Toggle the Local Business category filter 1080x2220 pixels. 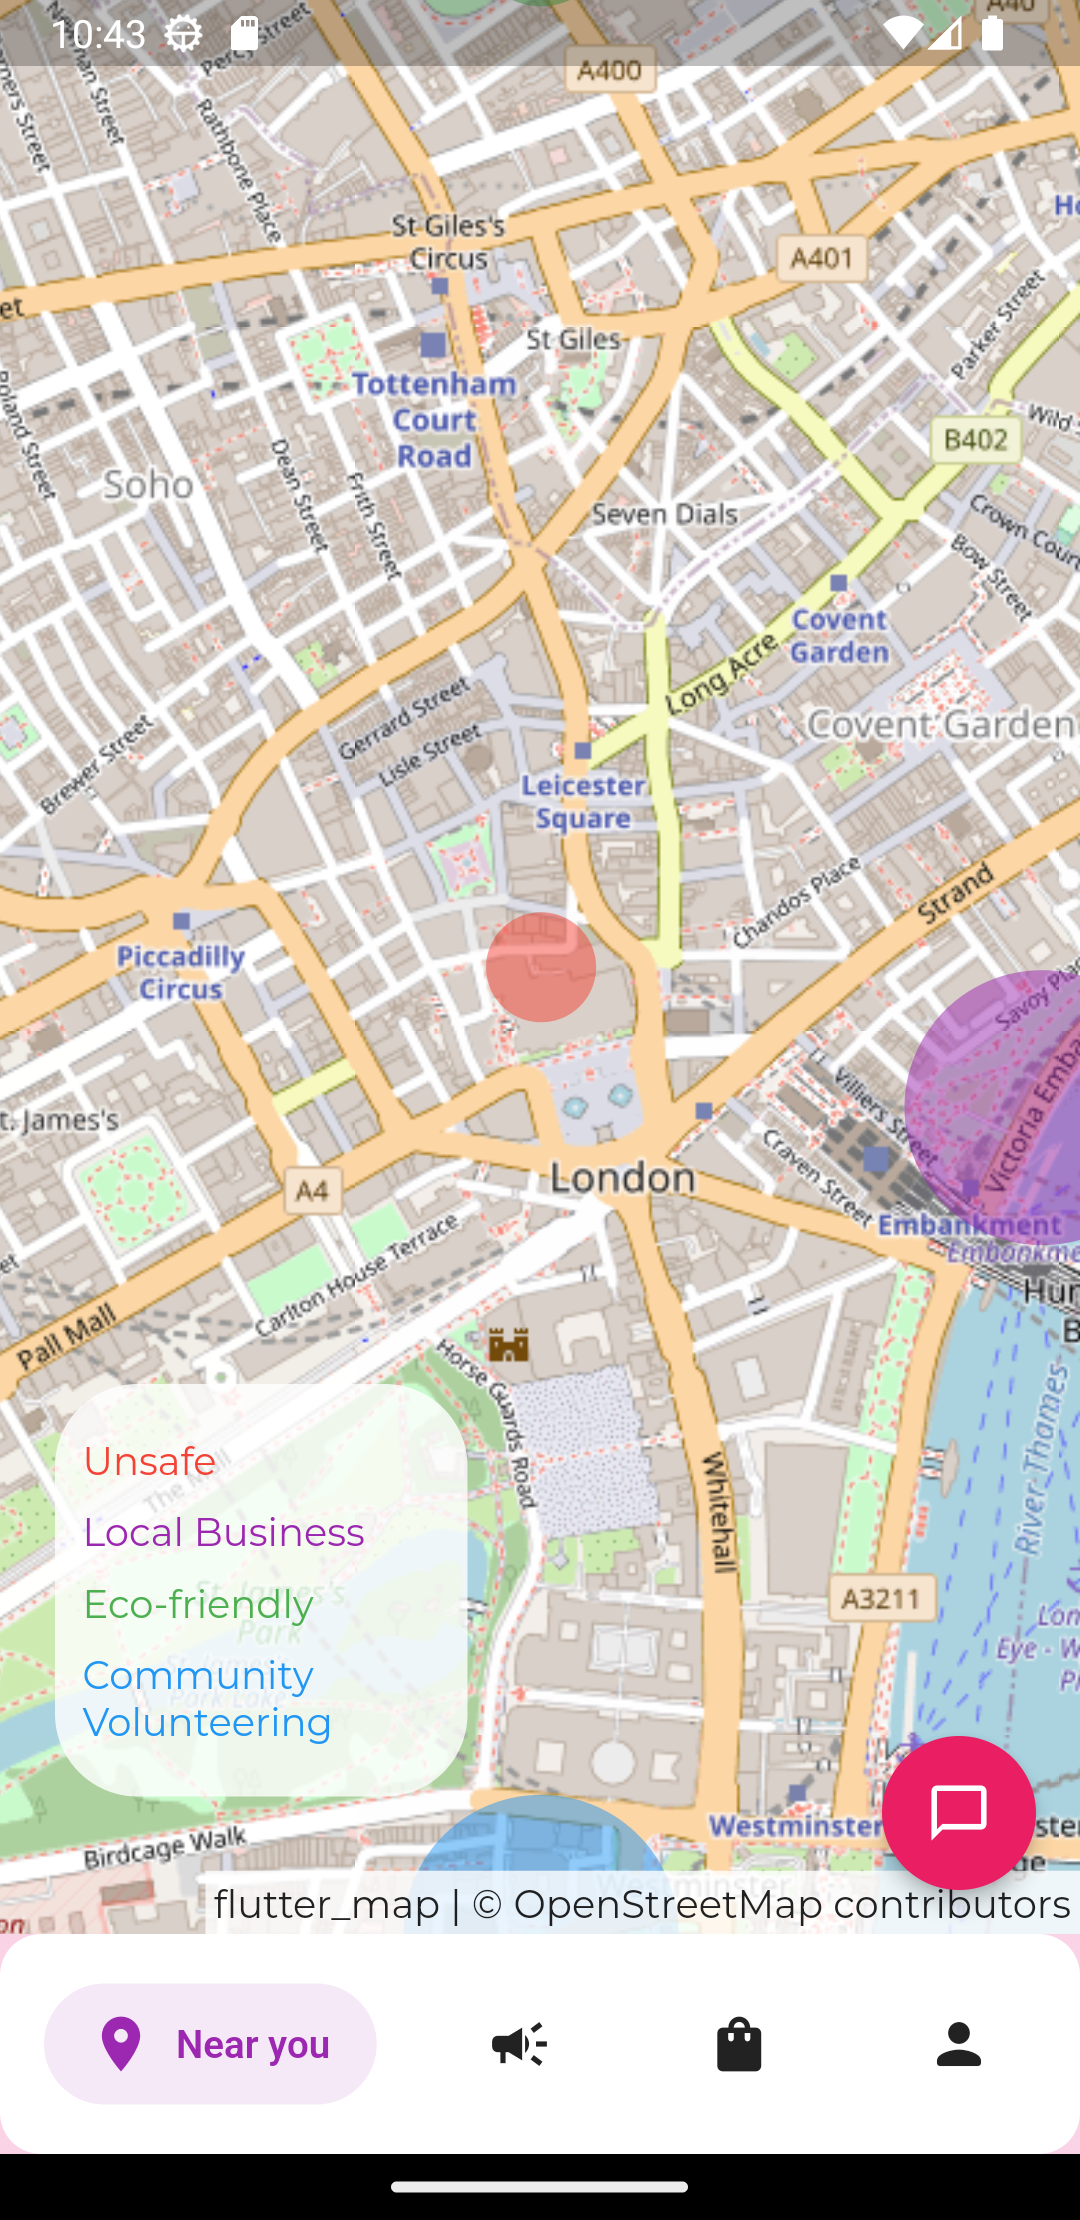pyautogui.click(x=223, y=1532)
